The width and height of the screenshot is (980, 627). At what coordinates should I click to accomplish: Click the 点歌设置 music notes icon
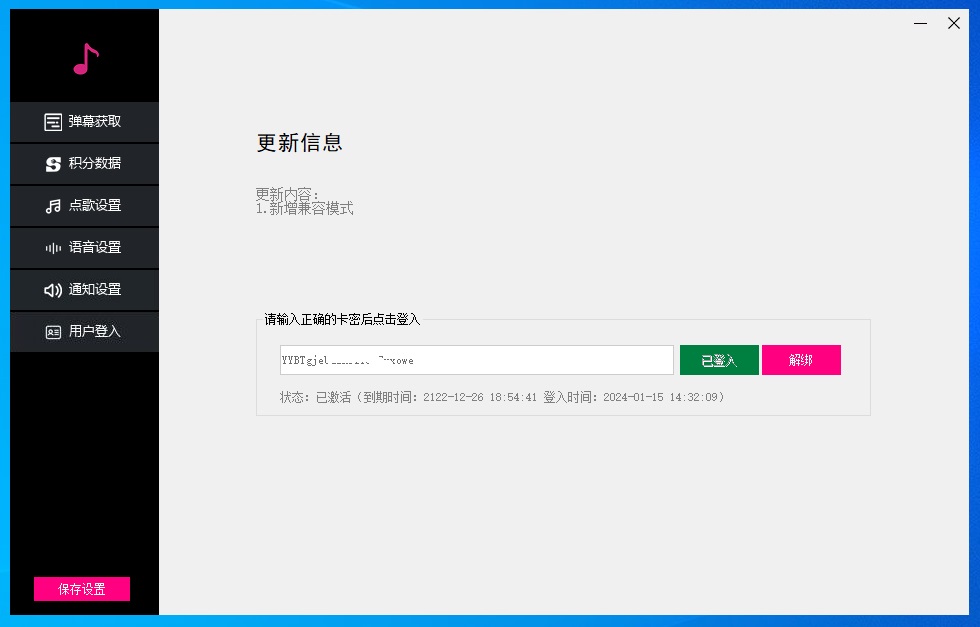[x=53, y=206]
